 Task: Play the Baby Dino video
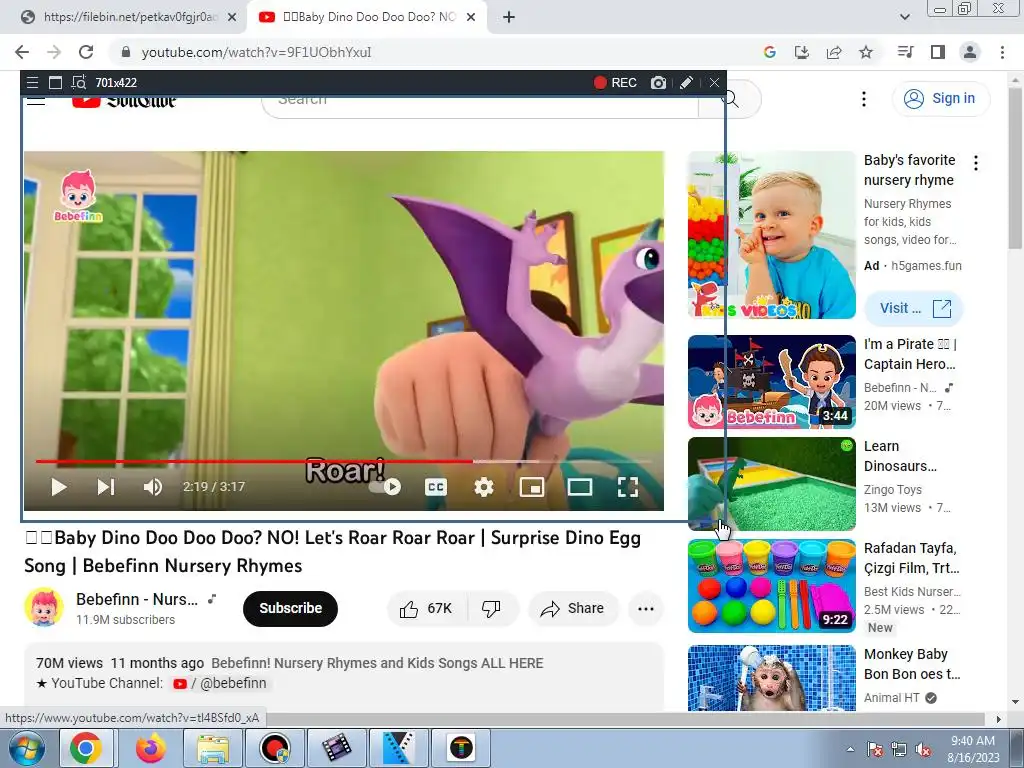[x=59, y=487]
